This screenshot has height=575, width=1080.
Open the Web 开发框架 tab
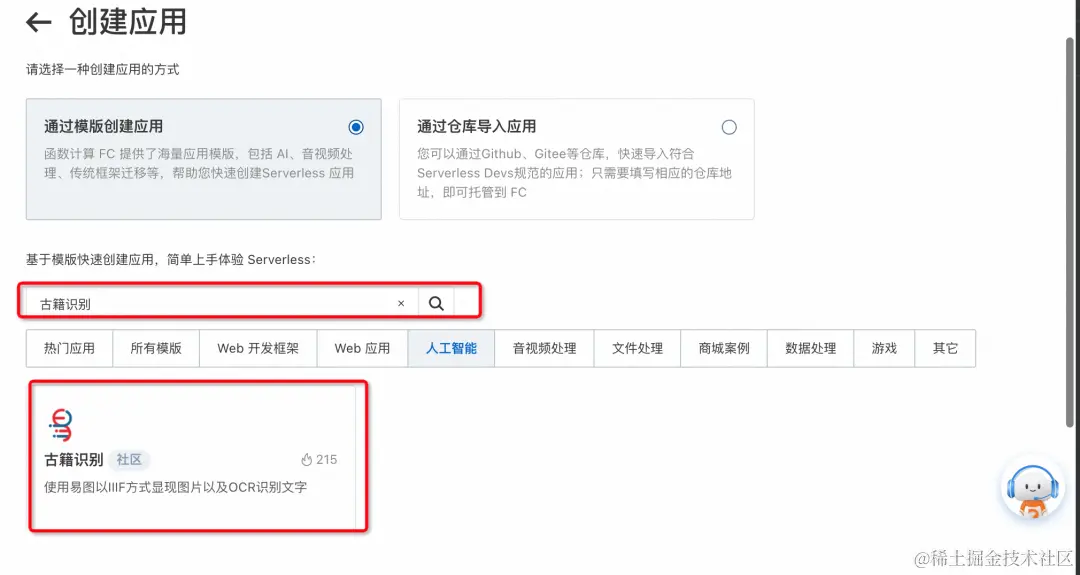(258, 348)
